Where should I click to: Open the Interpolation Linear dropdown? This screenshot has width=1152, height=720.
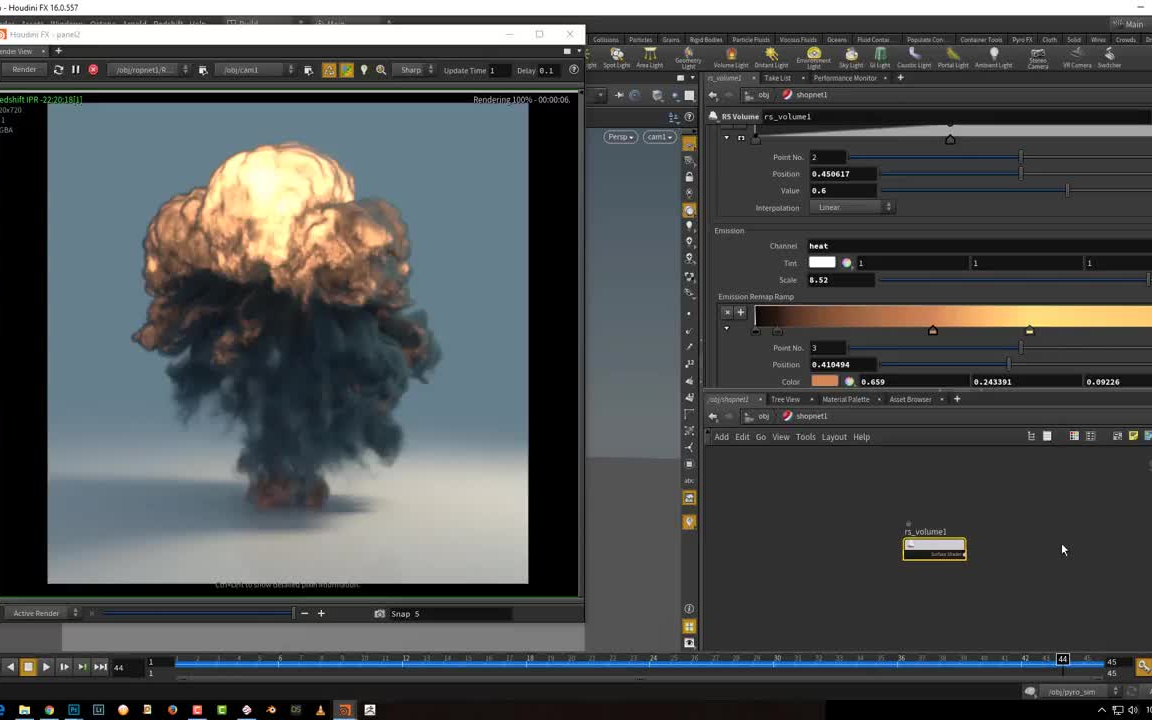(x=851, y=207)
